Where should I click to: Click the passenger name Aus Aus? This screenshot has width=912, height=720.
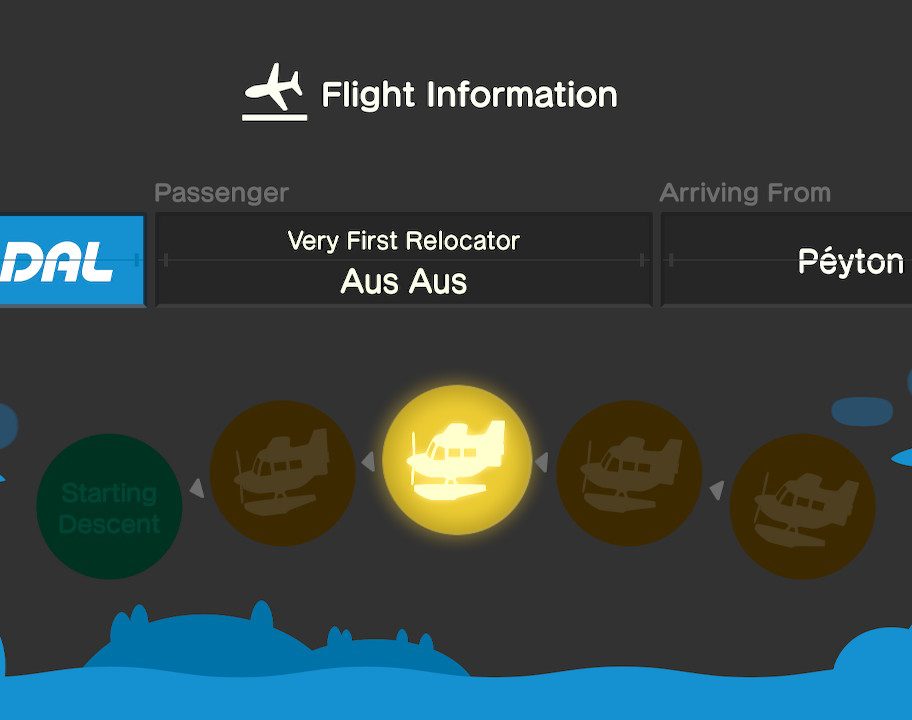click(404, 281)
